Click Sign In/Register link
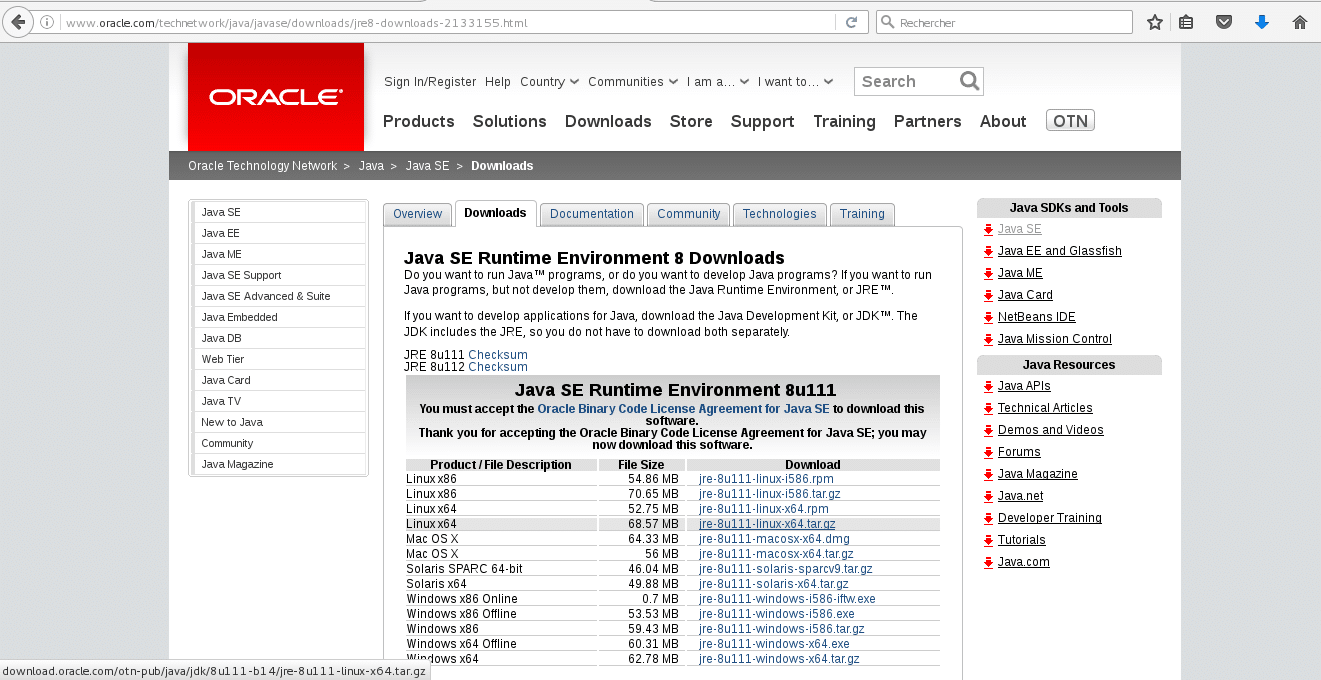 (430, 82)
